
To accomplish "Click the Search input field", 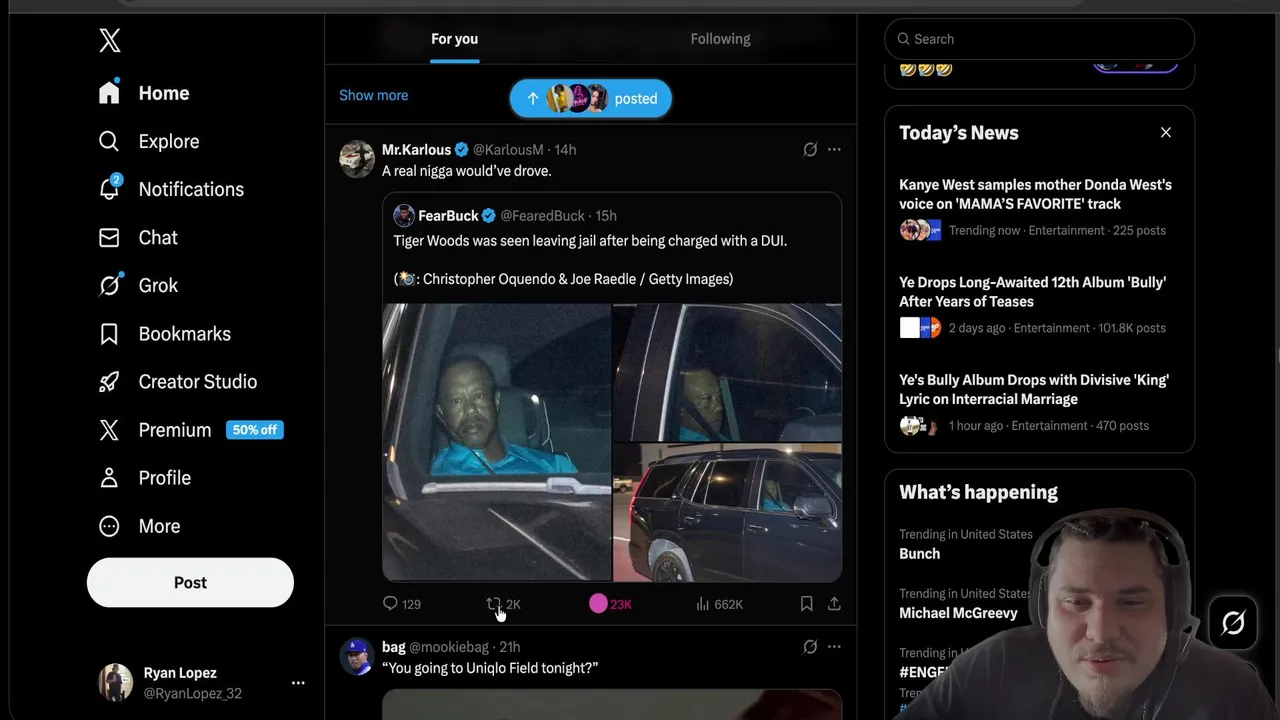I will pyautogui.click(x=1040, y=39).
